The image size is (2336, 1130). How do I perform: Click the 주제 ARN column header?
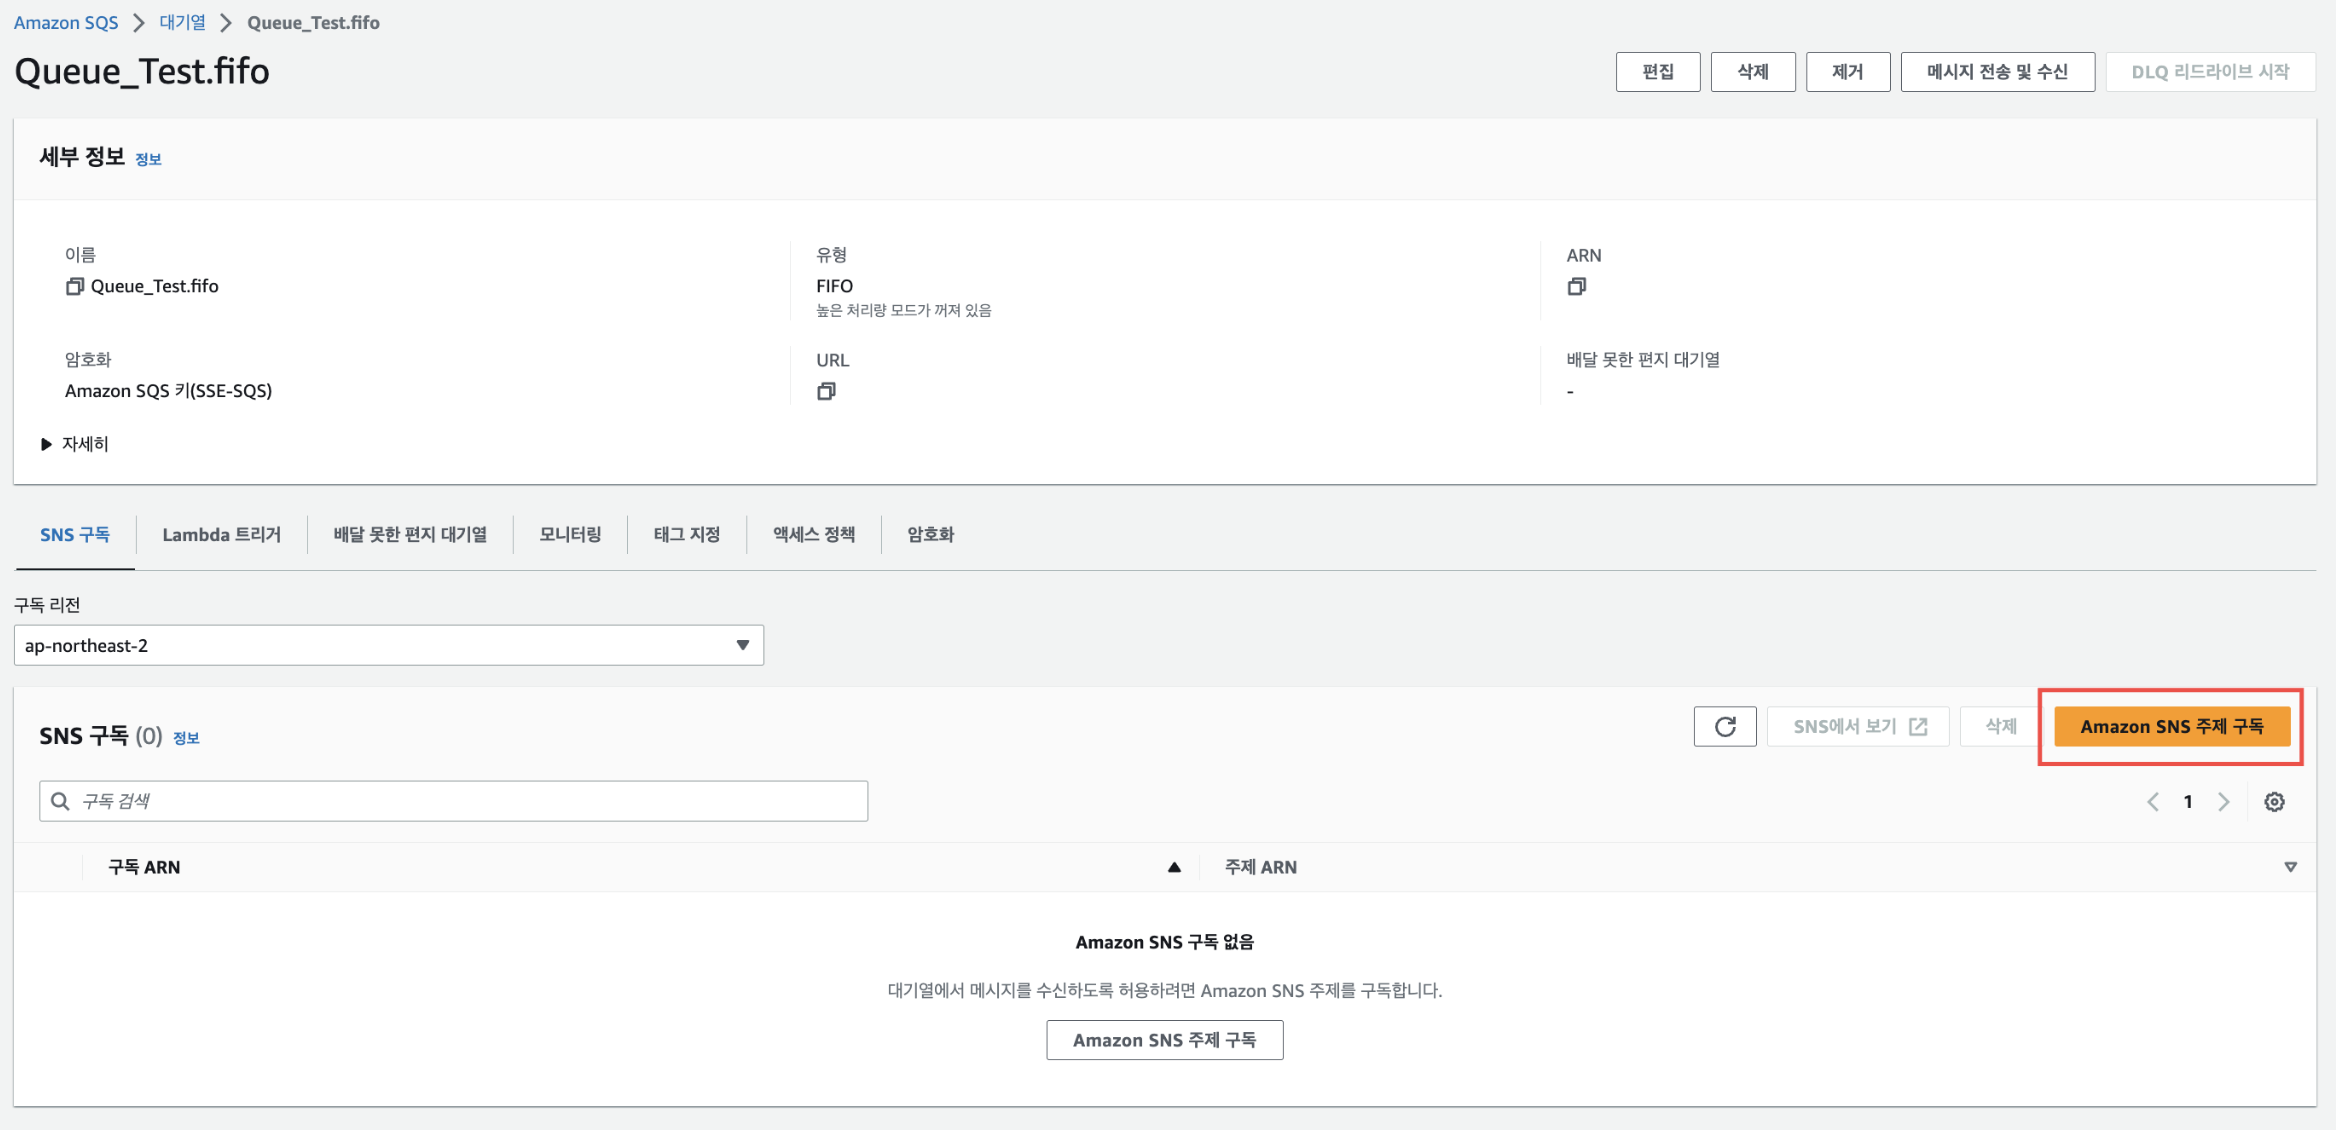[1261, 867]
